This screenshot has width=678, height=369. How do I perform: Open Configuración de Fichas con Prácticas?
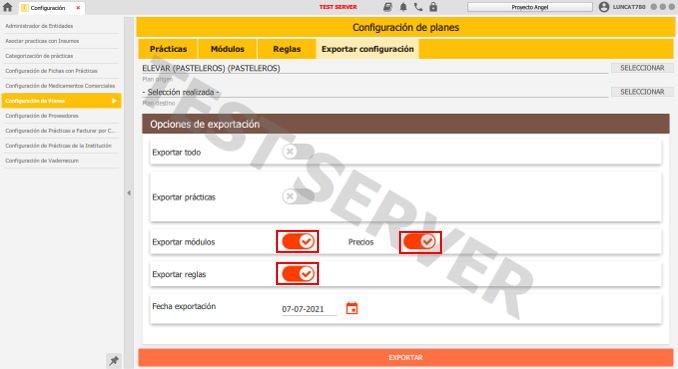click(61, 71)
